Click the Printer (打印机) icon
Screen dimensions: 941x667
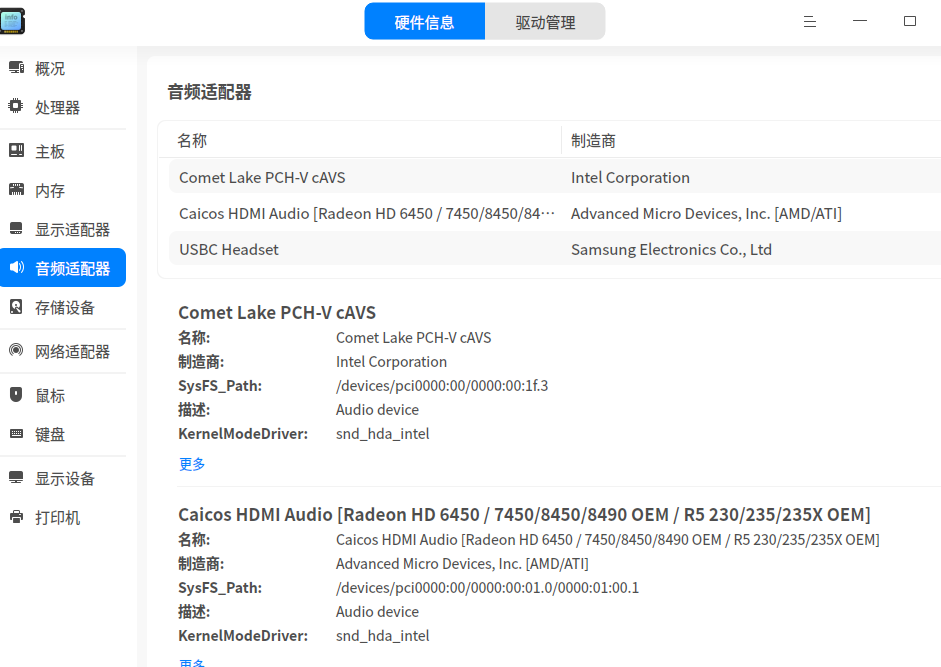[16, 516]
